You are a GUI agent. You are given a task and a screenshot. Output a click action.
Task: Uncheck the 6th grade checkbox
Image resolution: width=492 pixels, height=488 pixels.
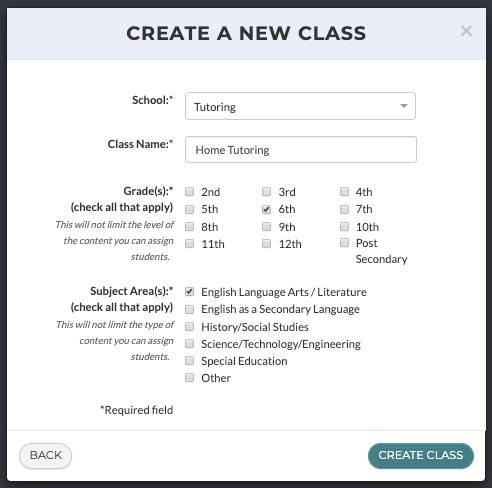point(266,209)
